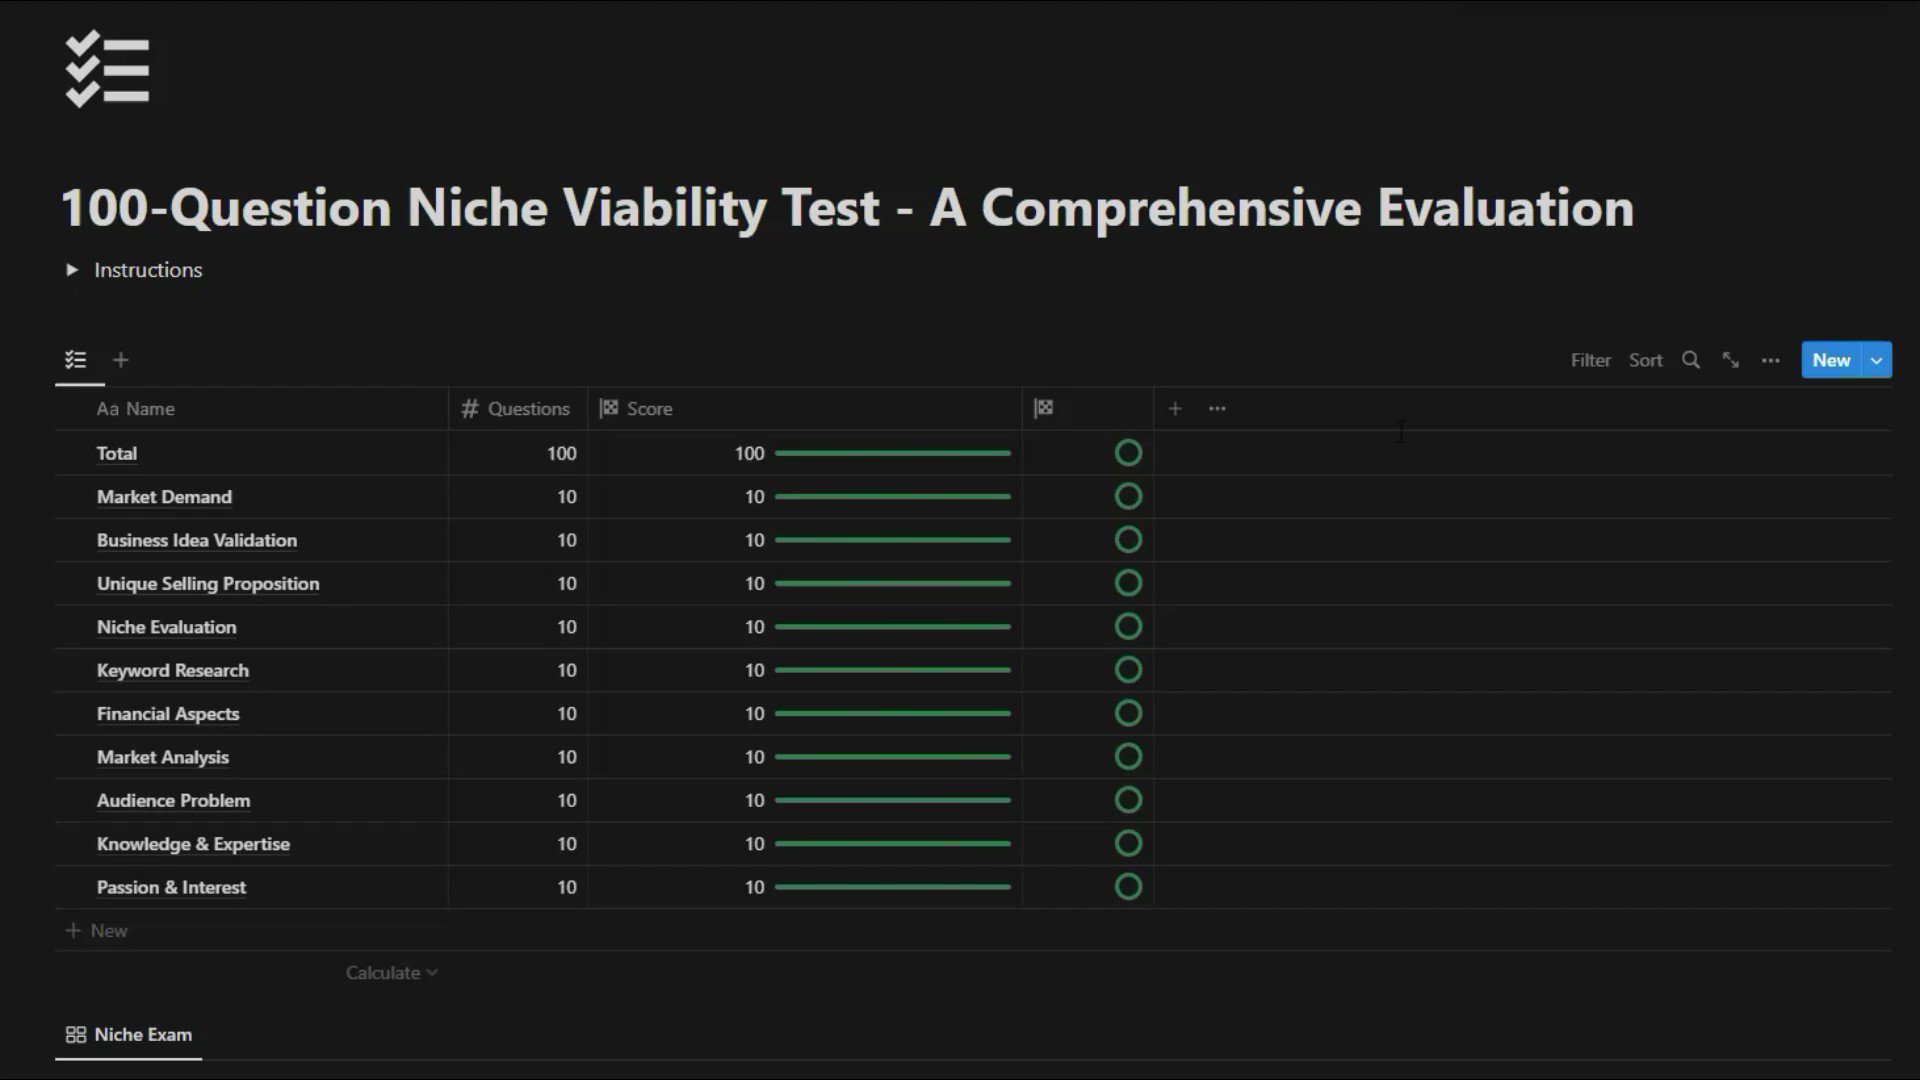Toggle the Total row status circle
1920x1080 pixels.
pyautogui.click(x=1128, y=453)
